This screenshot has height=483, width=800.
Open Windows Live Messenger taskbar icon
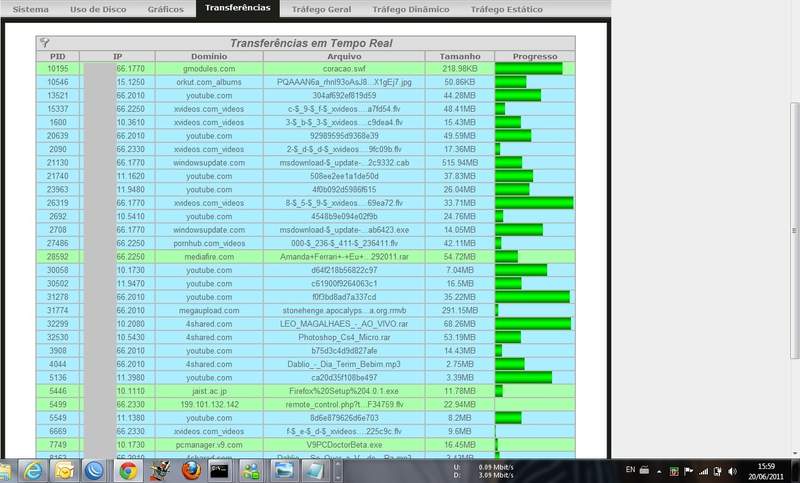pos(251,471)
